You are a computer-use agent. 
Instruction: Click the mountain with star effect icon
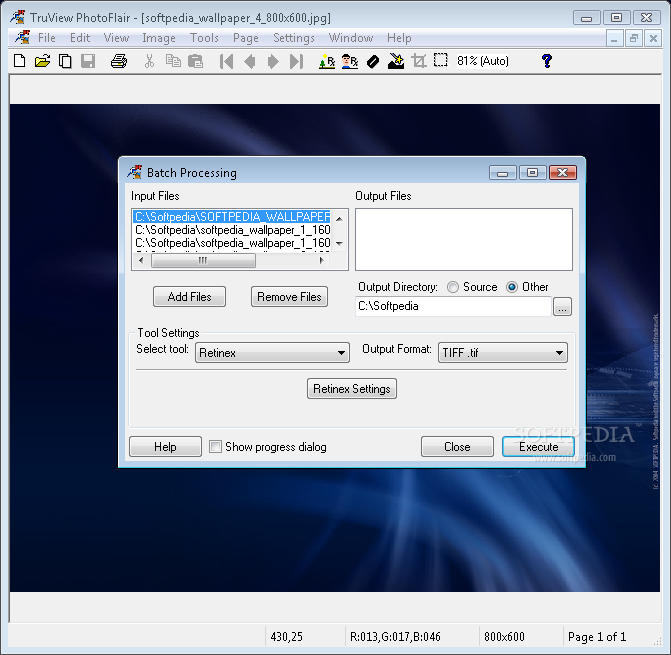[x=396, y=61]
